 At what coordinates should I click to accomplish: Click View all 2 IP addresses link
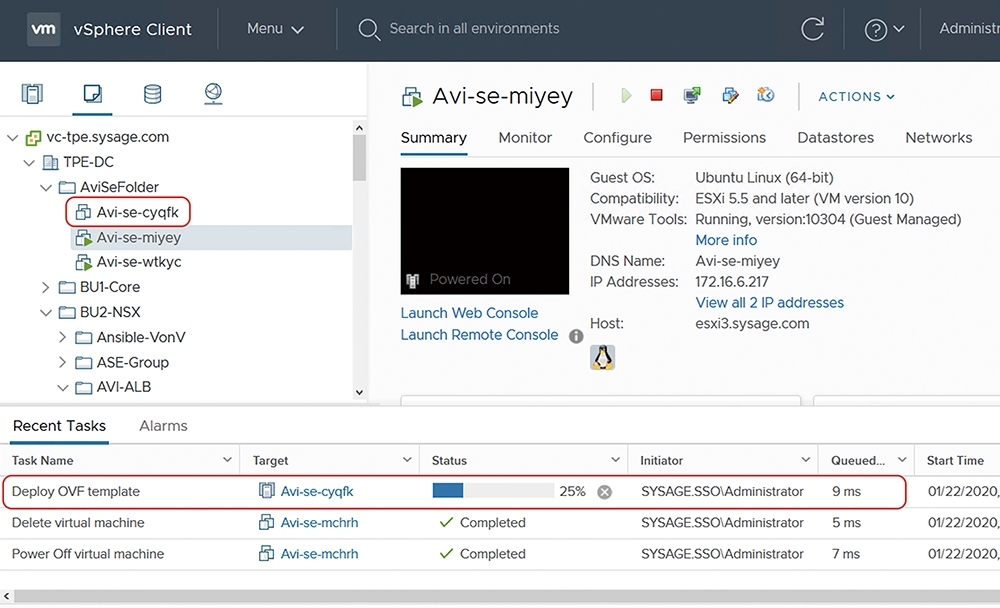click(769, 302)
